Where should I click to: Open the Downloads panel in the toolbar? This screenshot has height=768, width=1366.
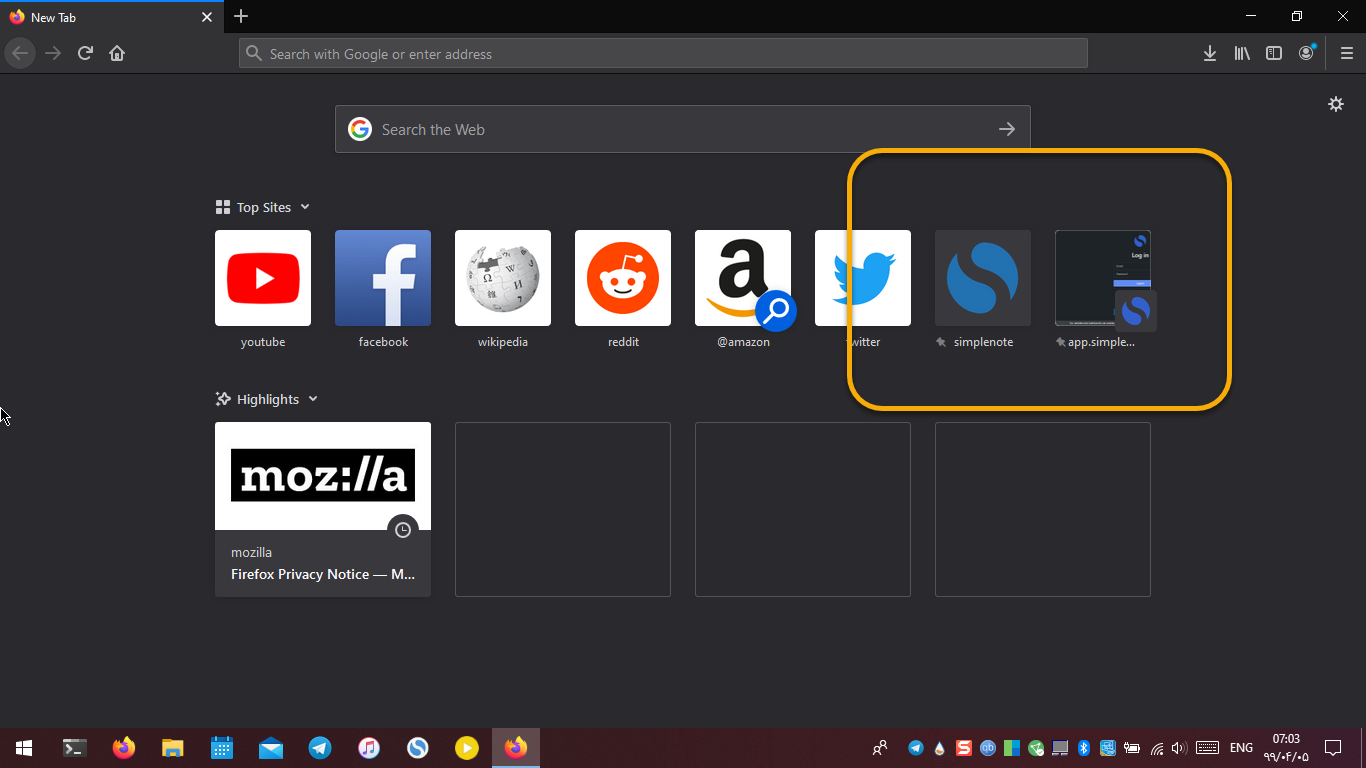(1210, 53)
